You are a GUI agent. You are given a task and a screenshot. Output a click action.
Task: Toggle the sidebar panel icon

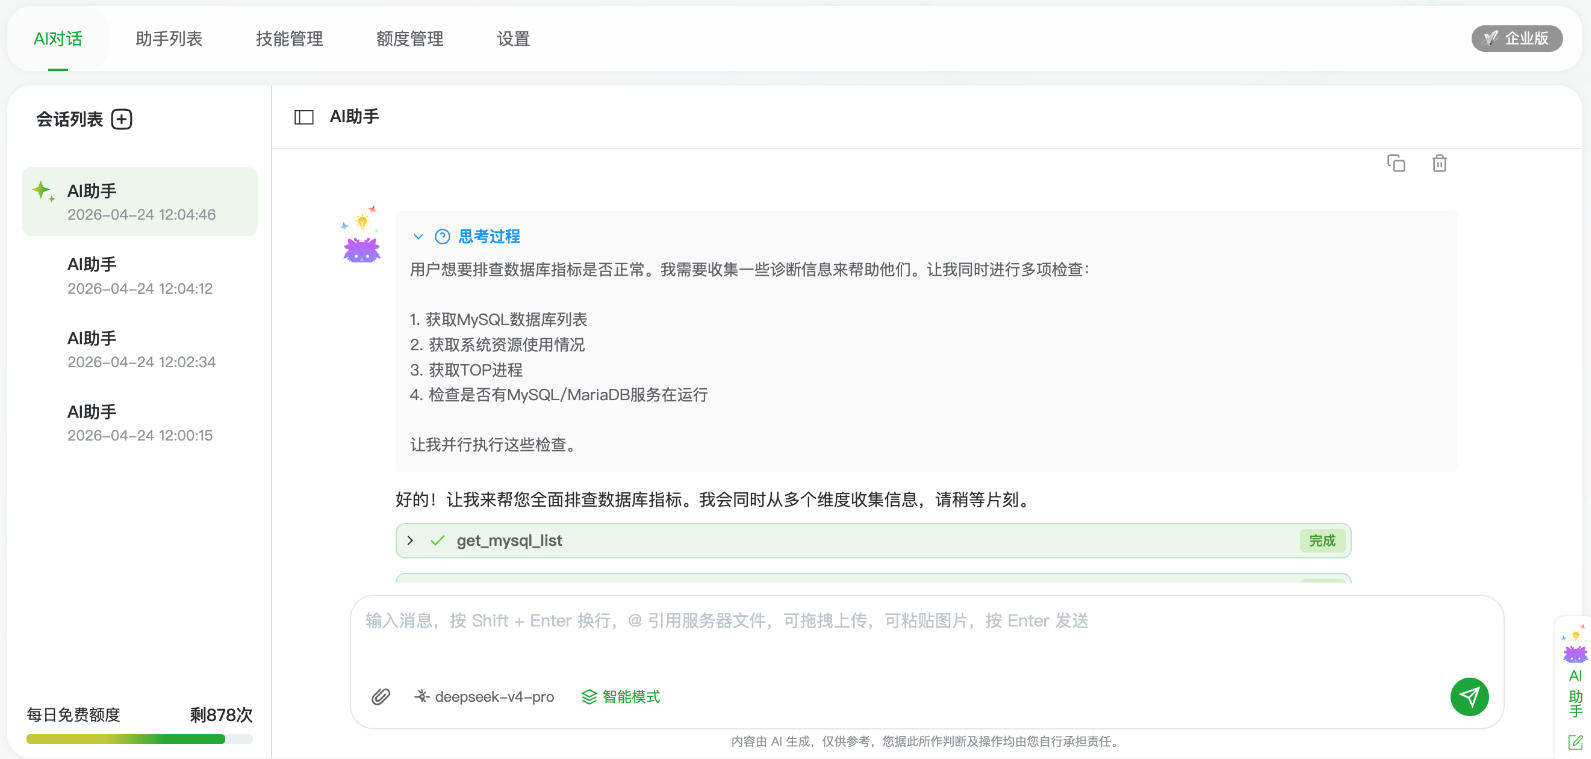pos(304,117)
